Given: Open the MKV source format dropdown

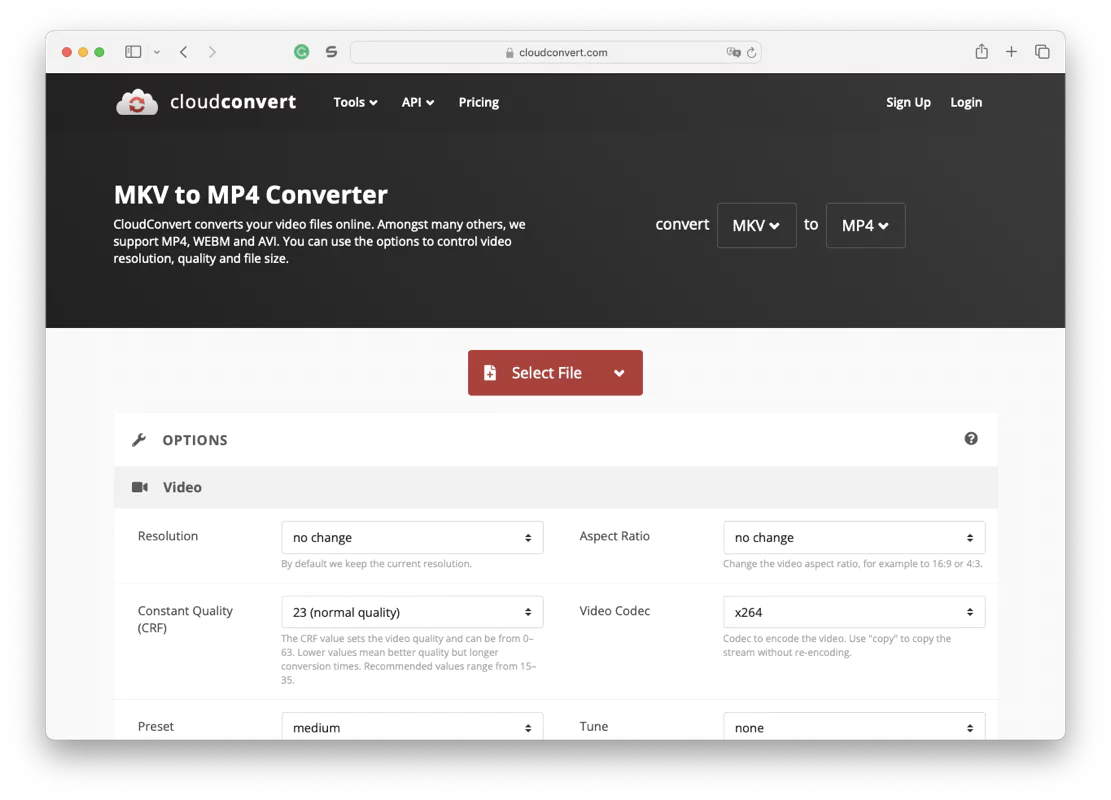Looking at the screenshot, I should [x=756, y=226].
